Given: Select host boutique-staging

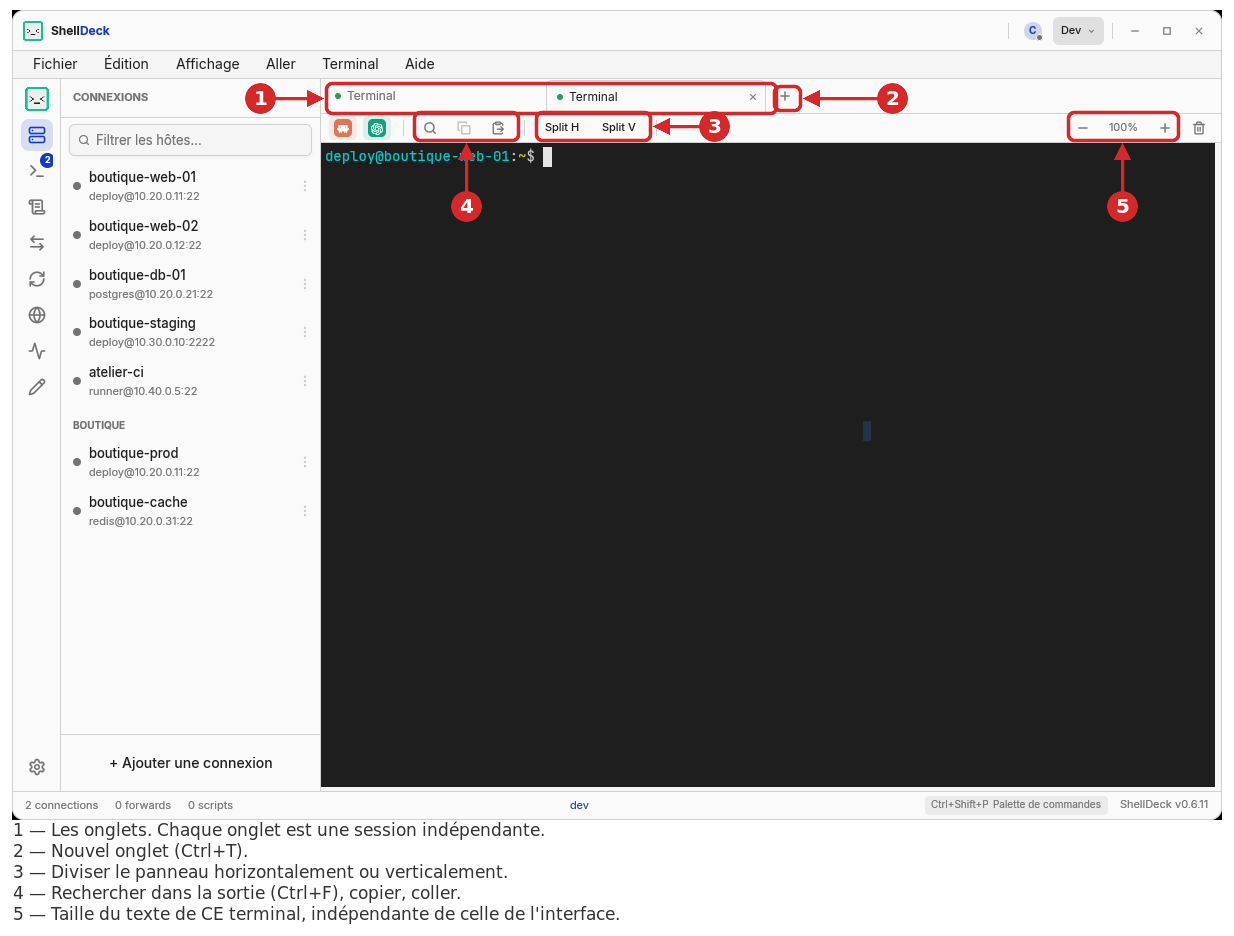Looking at the screenshot, I should click(190, 332).
